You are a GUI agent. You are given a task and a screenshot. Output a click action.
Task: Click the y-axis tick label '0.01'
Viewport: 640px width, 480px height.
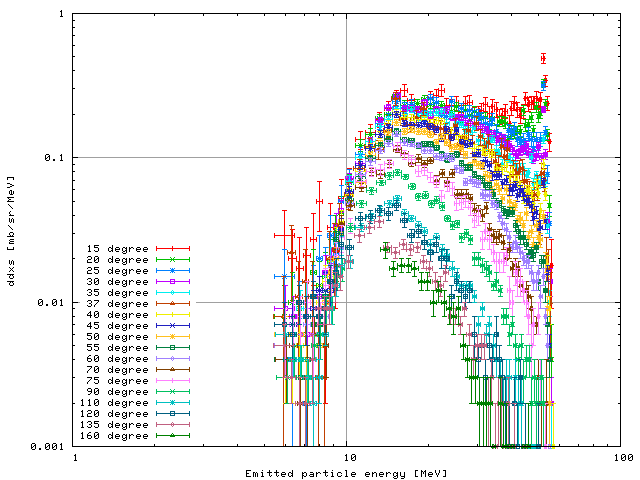52,302
